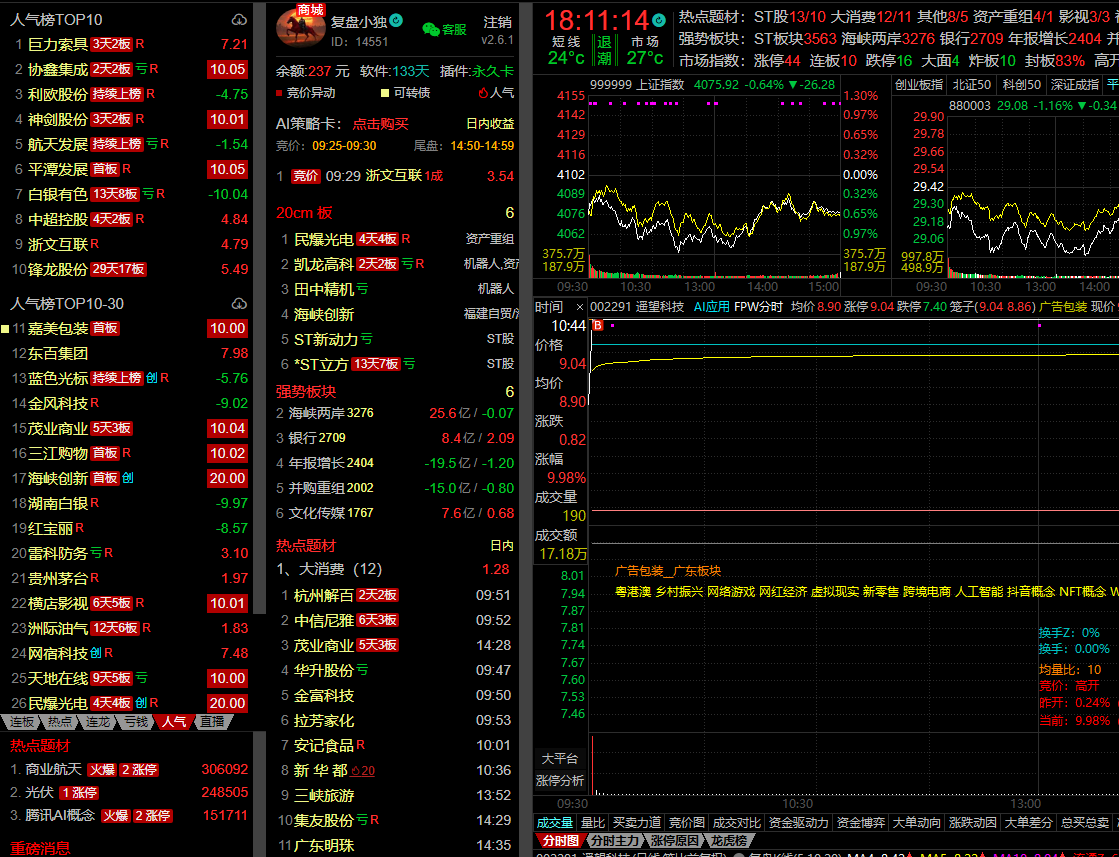
Task: Select the 龙虎榜 bottom tab
Action: point(734,841)
